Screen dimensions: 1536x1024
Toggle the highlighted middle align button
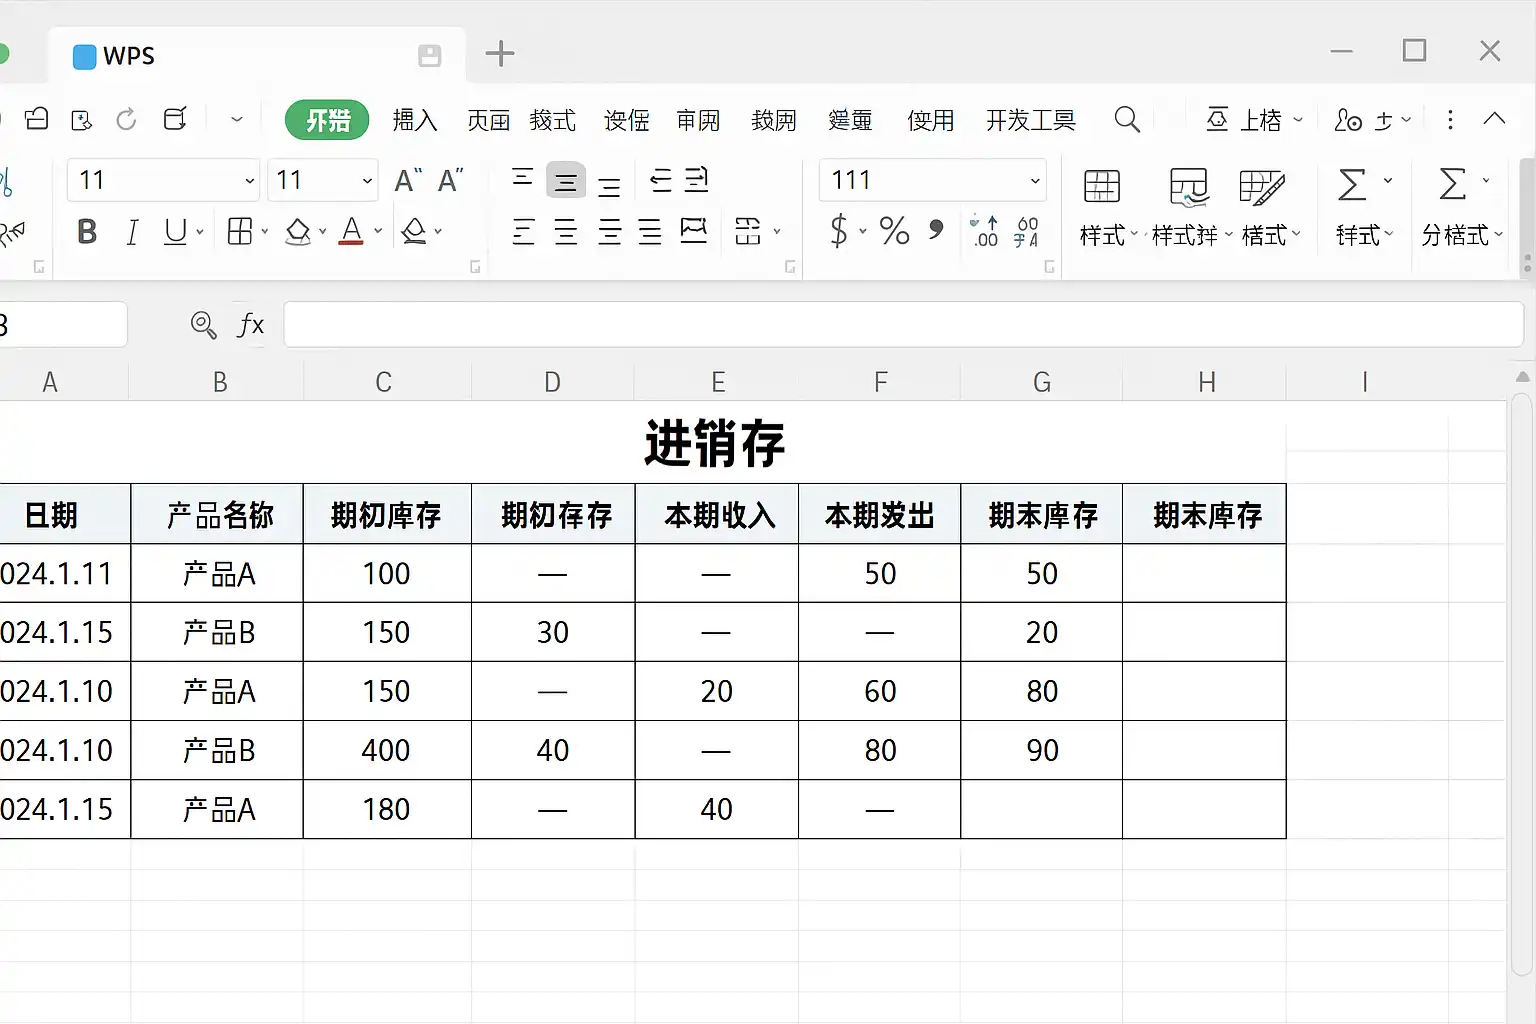tap(565, 182)
